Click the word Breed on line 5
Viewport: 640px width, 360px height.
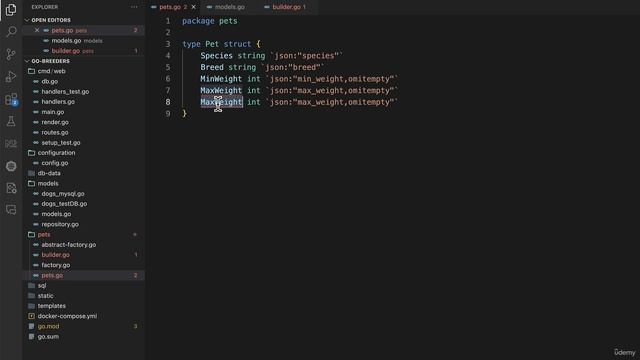[212, 67]
